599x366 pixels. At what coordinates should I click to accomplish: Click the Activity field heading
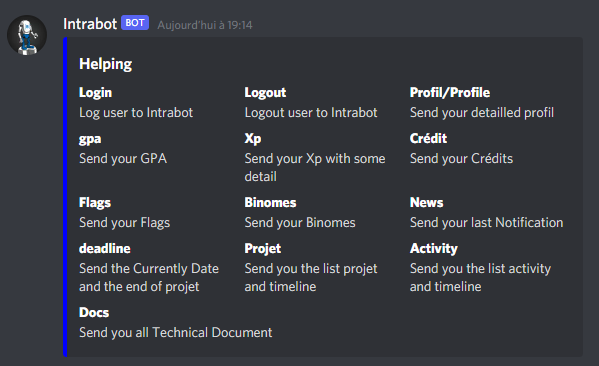[434, 249]
